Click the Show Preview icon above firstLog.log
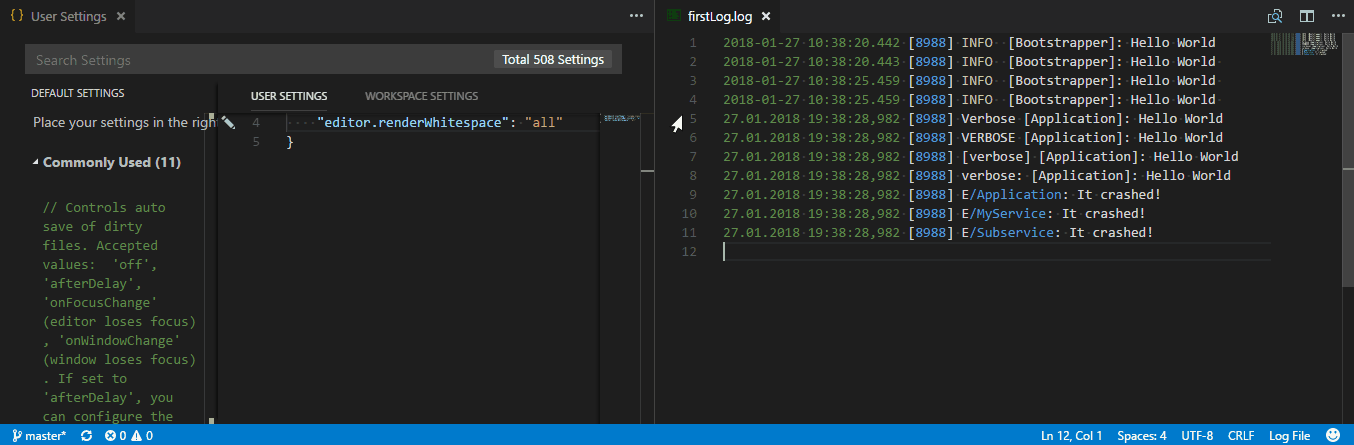This screenshot has width=1354, height=445. [1275, 16]
